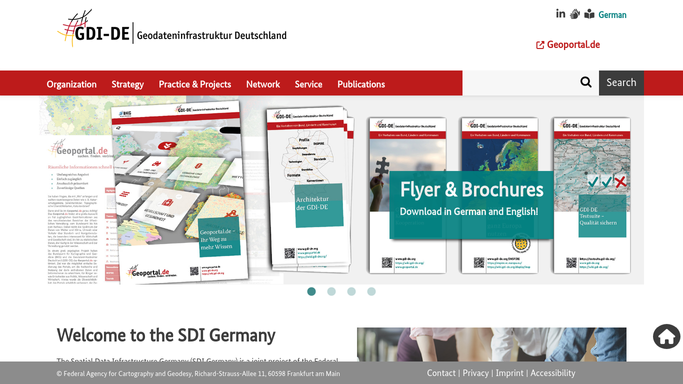
Task: Click the dark Search button
Action: [x=621, y=83]
